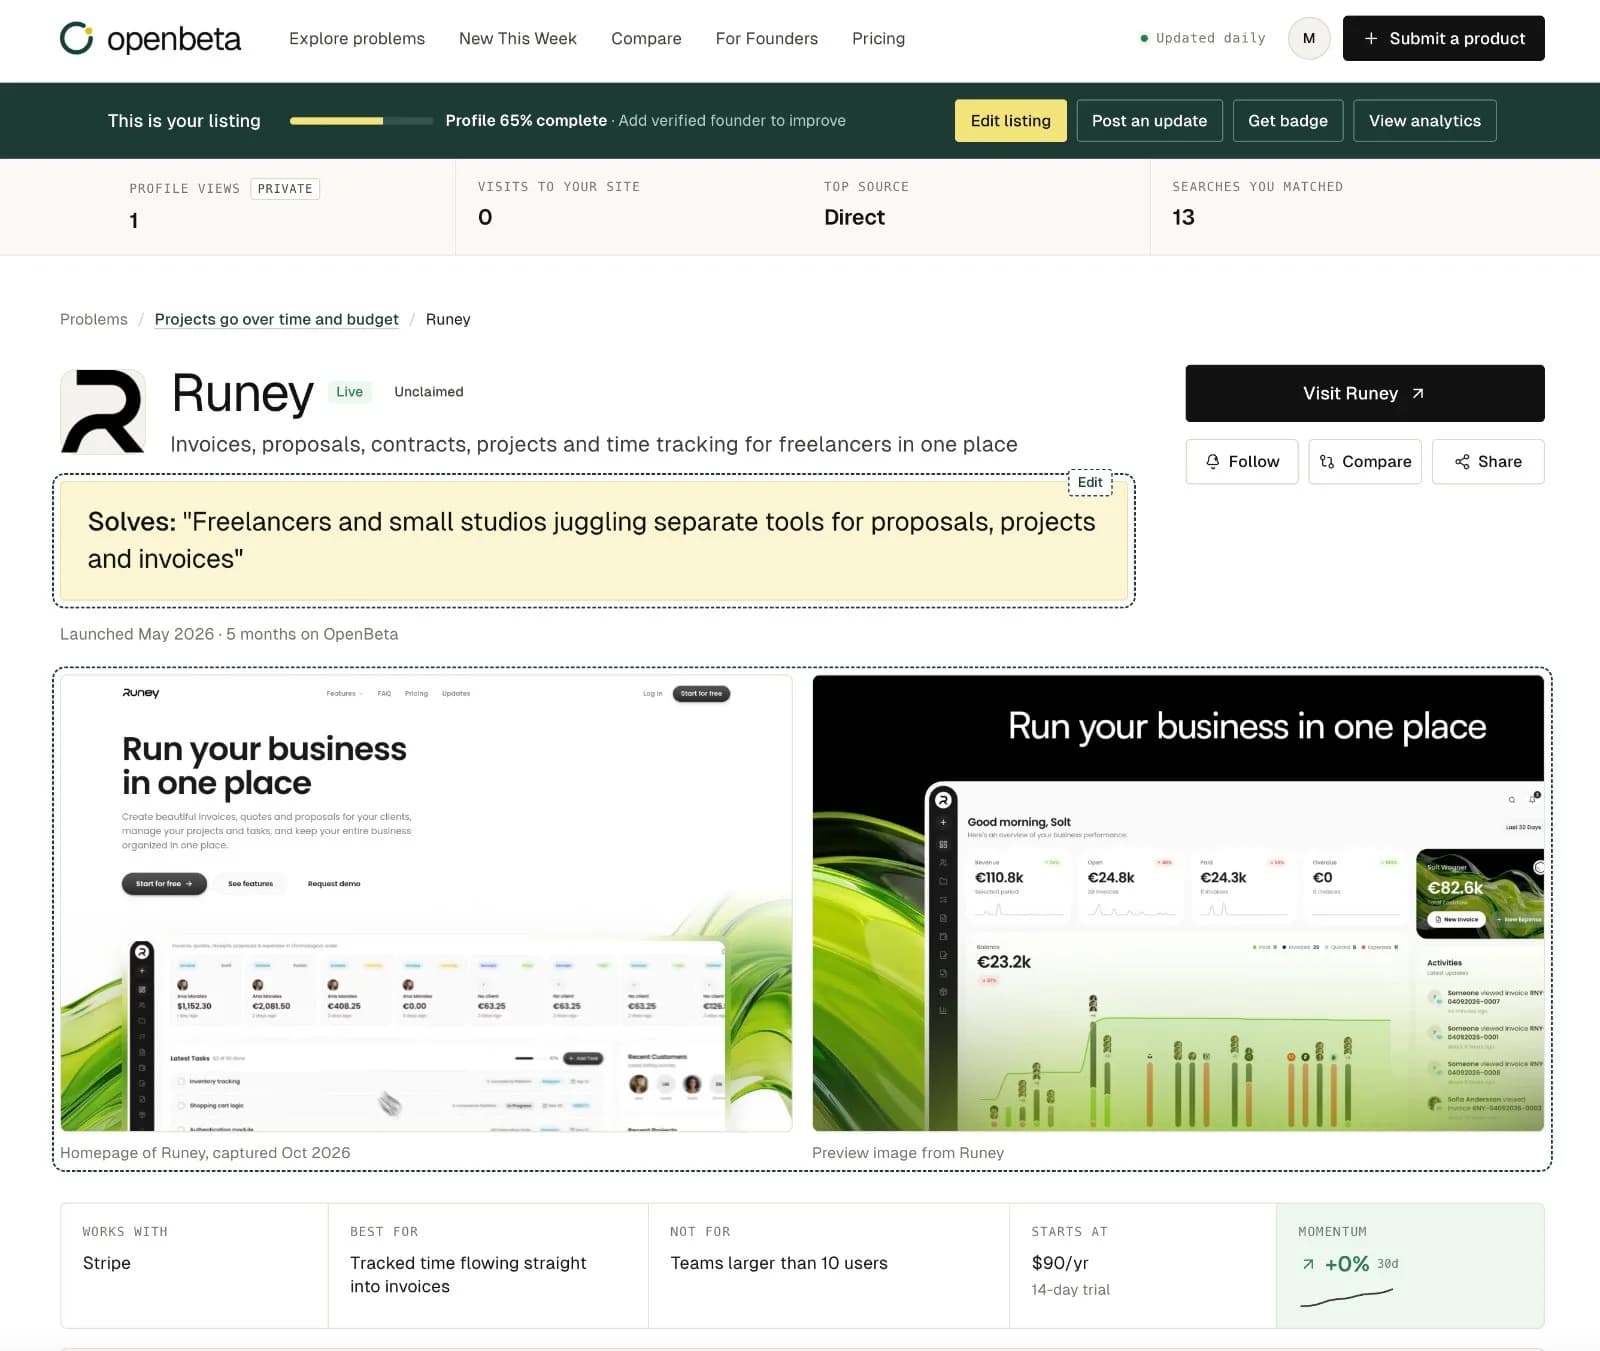Open For Founders page
The height and width of the screenshot is (1351, 1600).
click(x=767, y=39)
